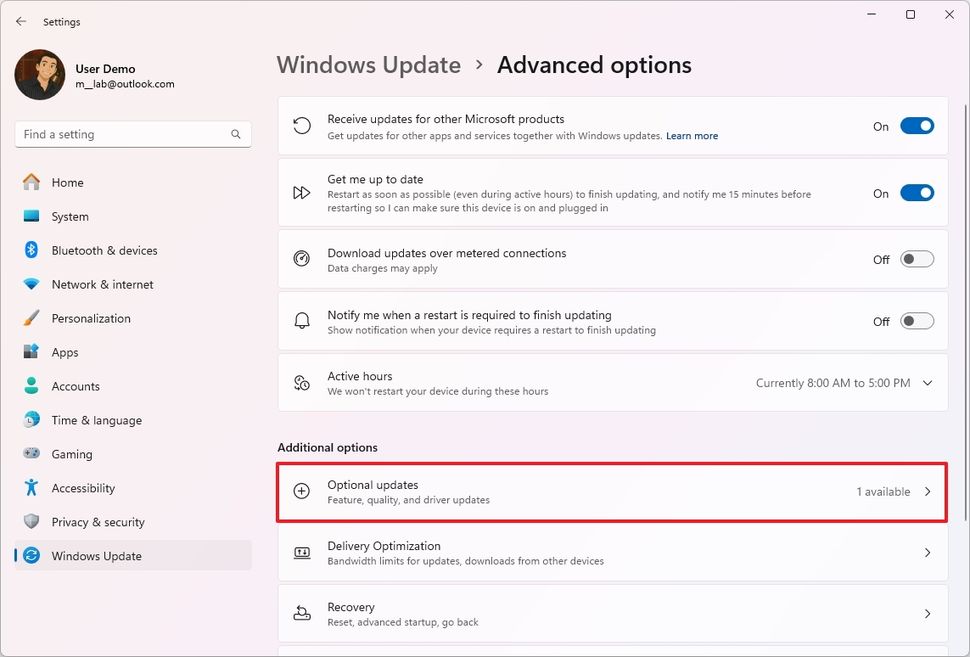Disable Receive updates for other Microsoft products

(x=916, y=126)
